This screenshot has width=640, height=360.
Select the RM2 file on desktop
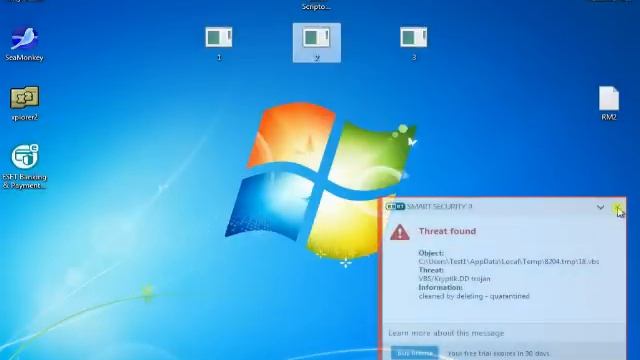point(609,103)
